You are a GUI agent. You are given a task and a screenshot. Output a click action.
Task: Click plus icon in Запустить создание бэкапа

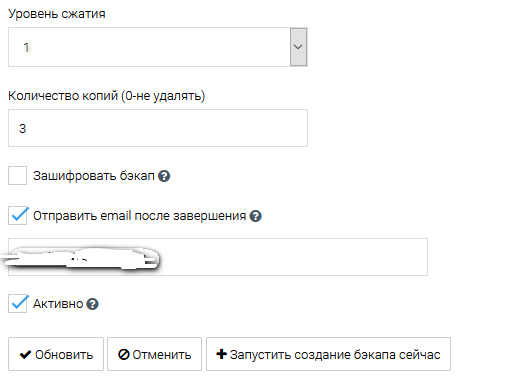pos(221,354)
